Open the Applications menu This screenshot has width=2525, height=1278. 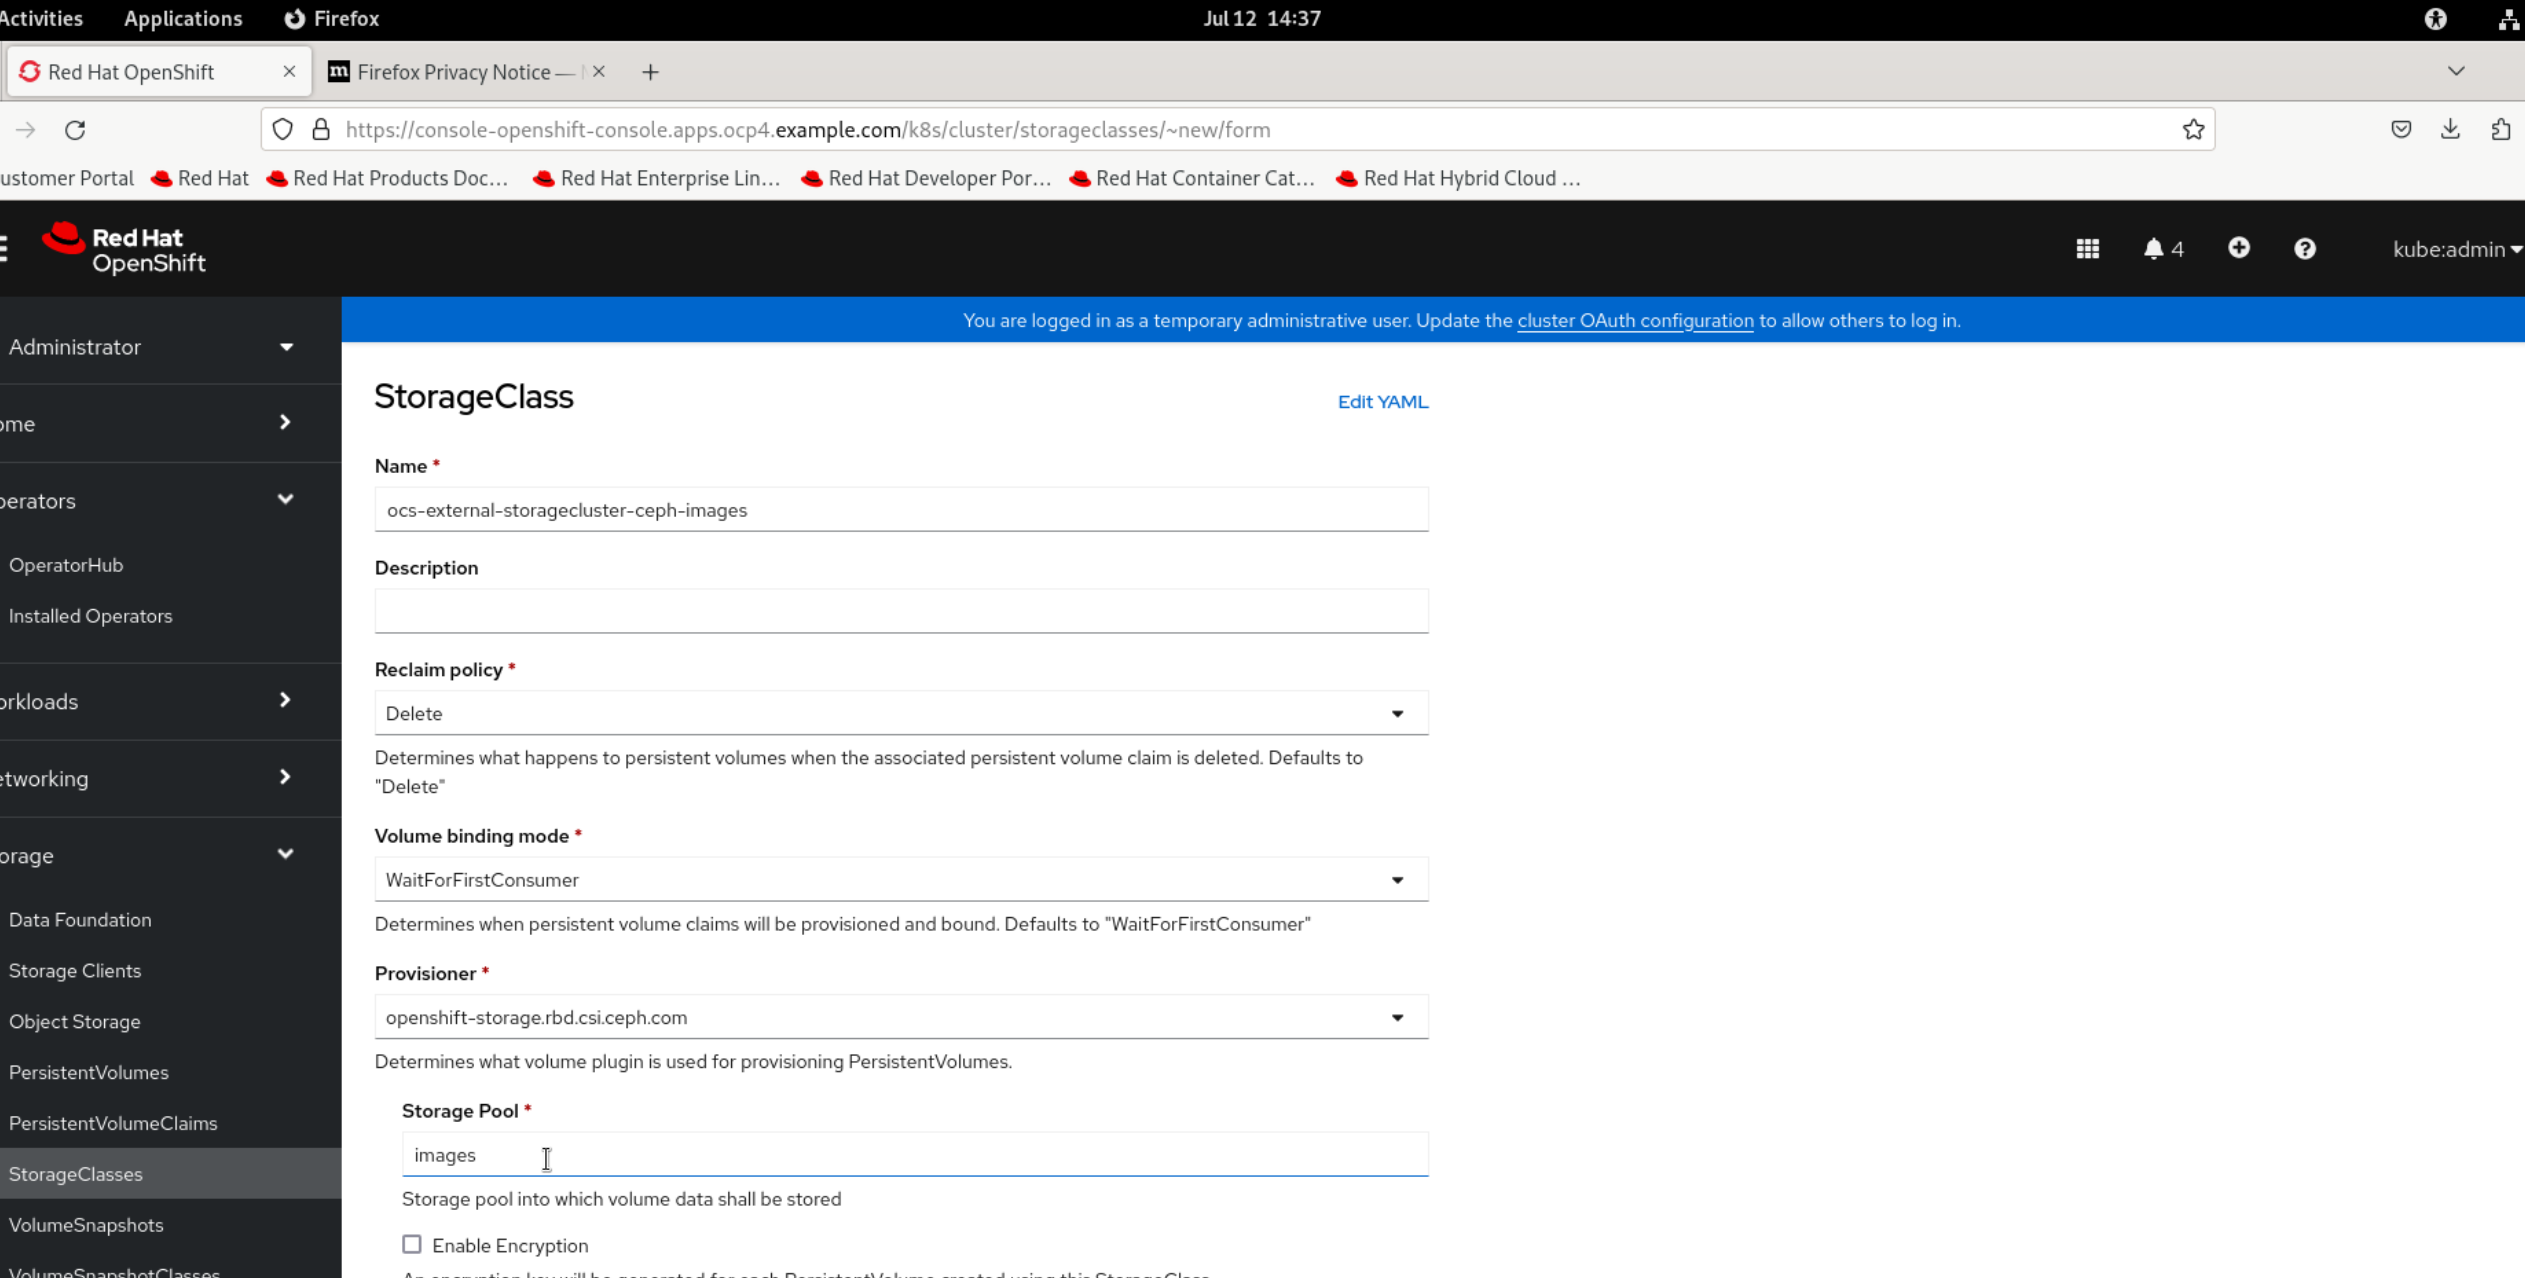182,18
